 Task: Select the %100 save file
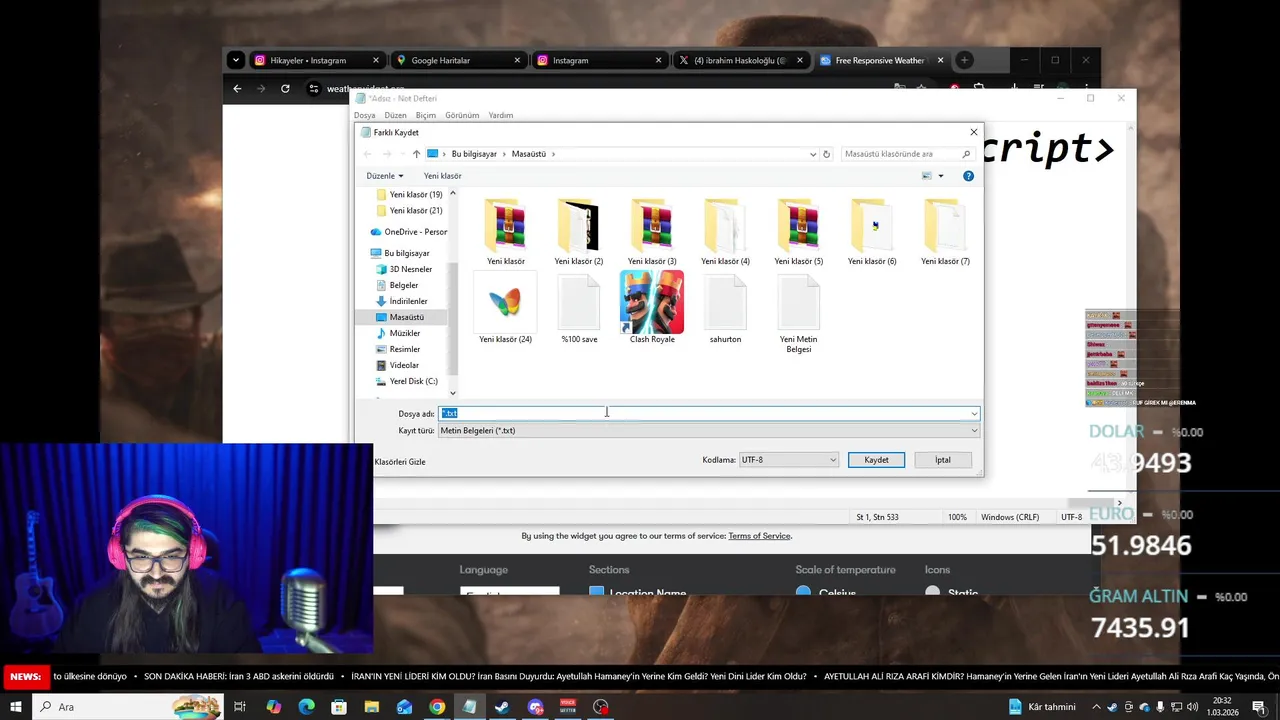point(579,309)
